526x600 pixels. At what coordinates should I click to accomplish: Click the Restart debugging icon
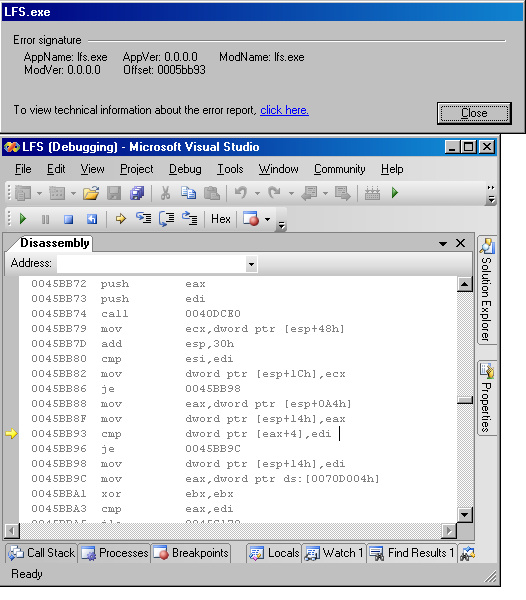coord(92,219)
